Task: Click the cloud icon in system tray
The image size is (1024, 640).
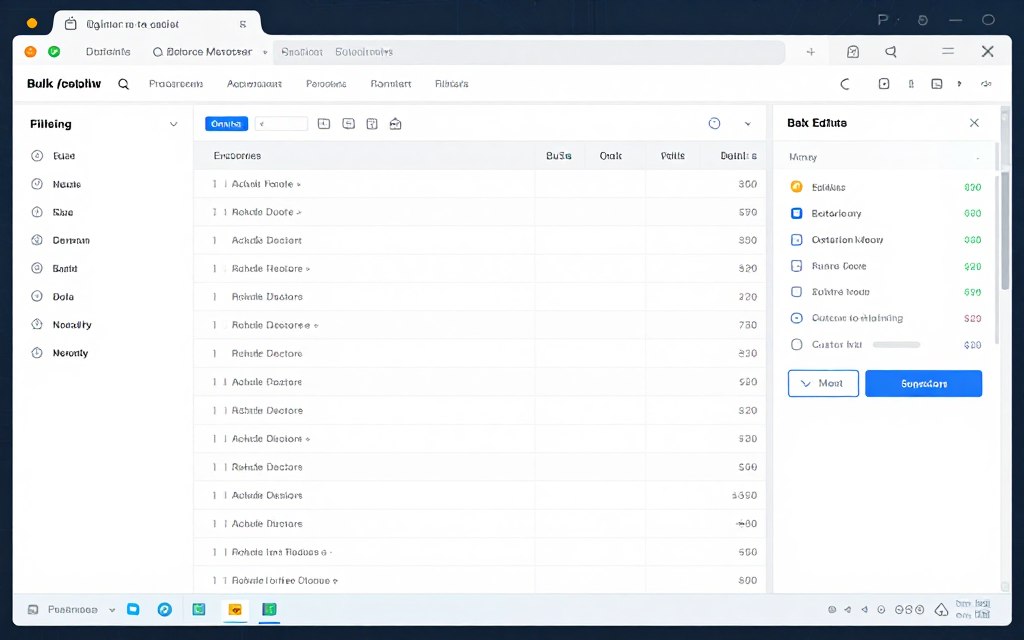Action: tap(941, 610)
